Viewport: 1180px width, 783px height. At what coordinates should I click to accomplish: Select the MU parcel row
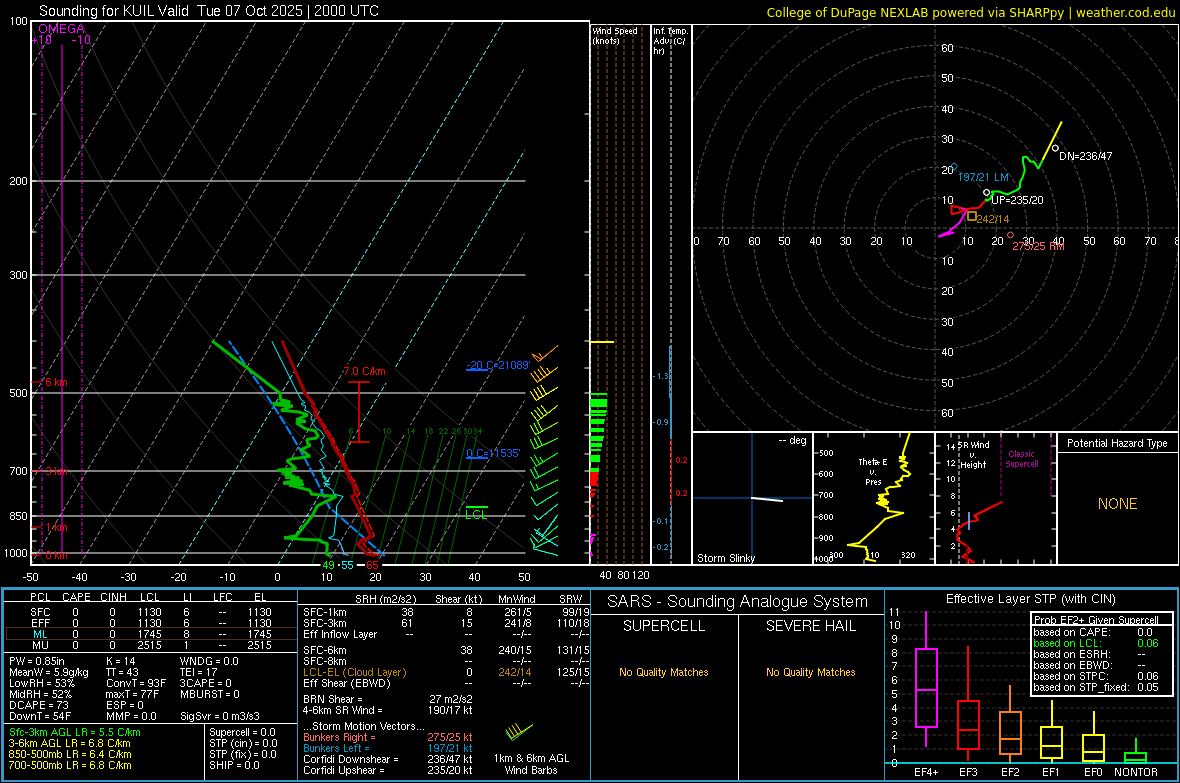(149, 645)
